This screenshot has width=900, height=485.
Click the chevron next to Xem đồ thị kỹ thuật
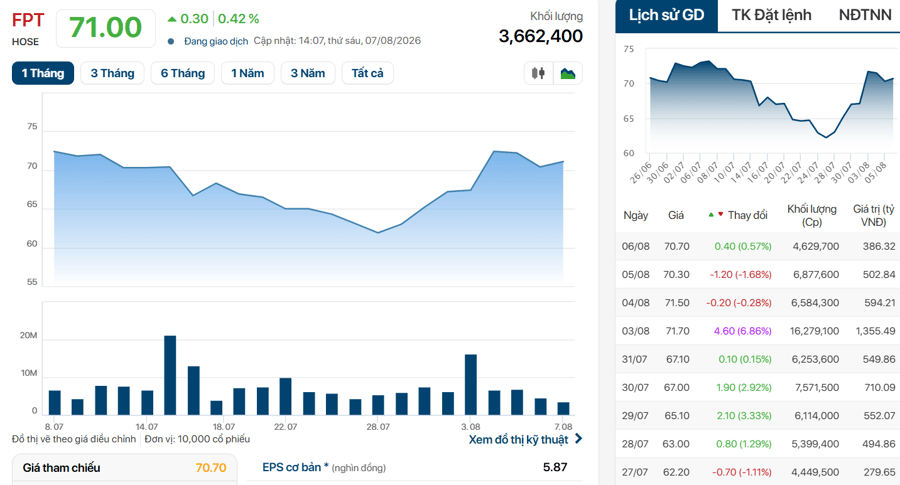(578, 439)
